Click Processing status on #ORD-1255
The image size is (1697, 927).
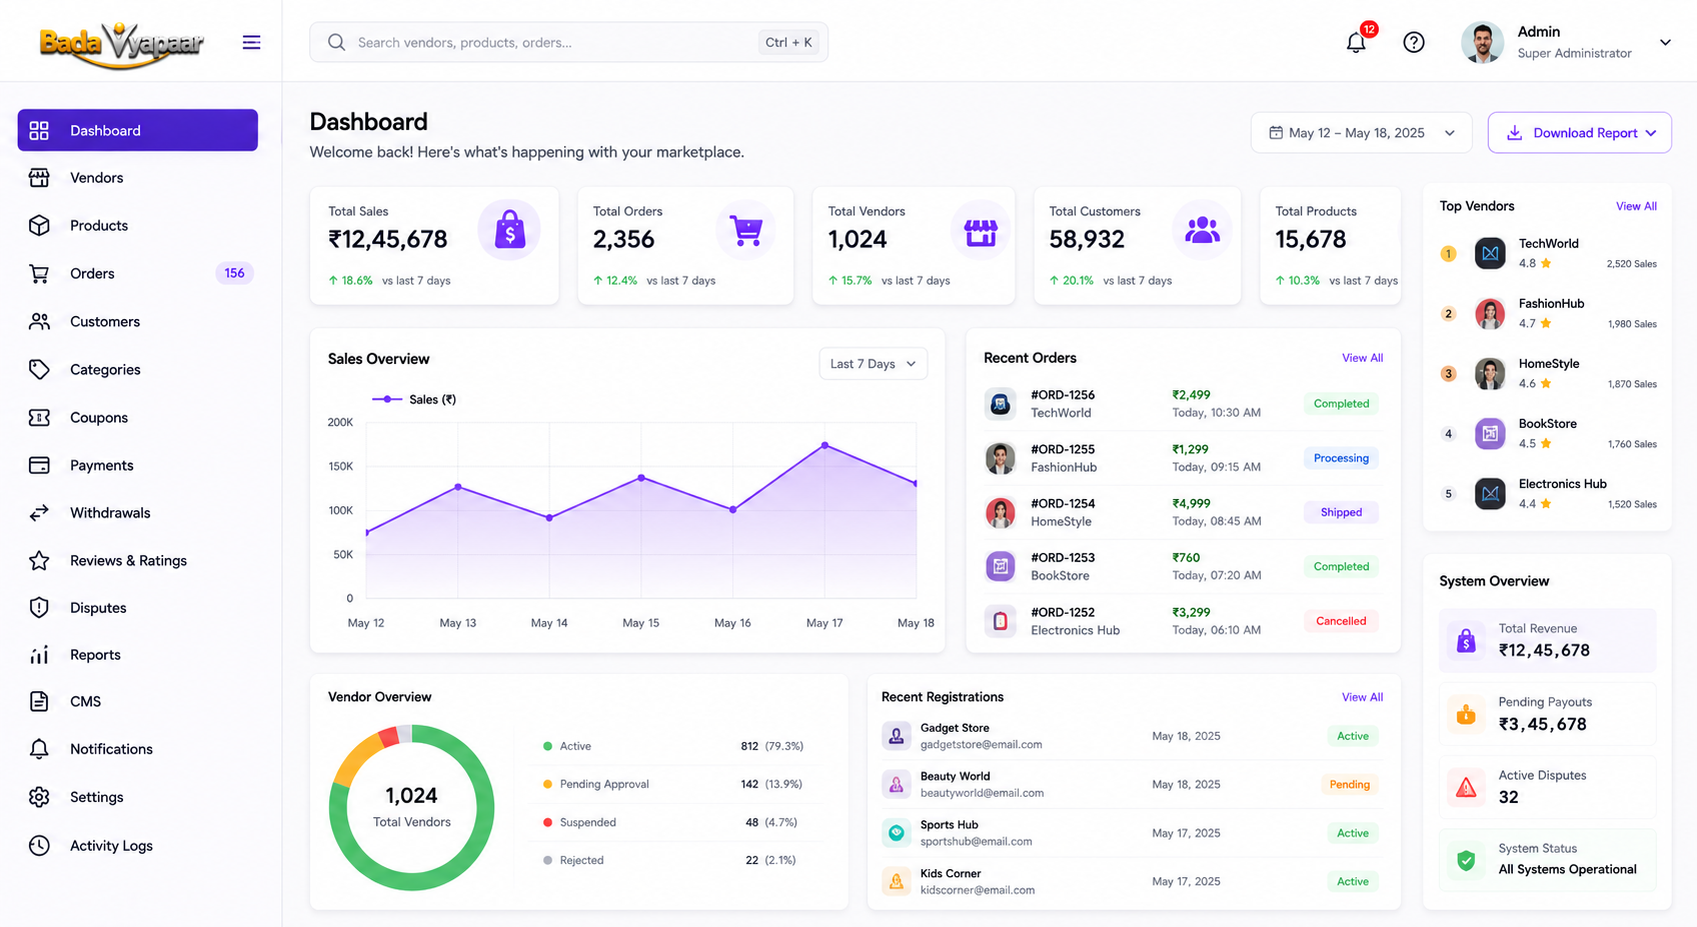(x=1341, y=458)
